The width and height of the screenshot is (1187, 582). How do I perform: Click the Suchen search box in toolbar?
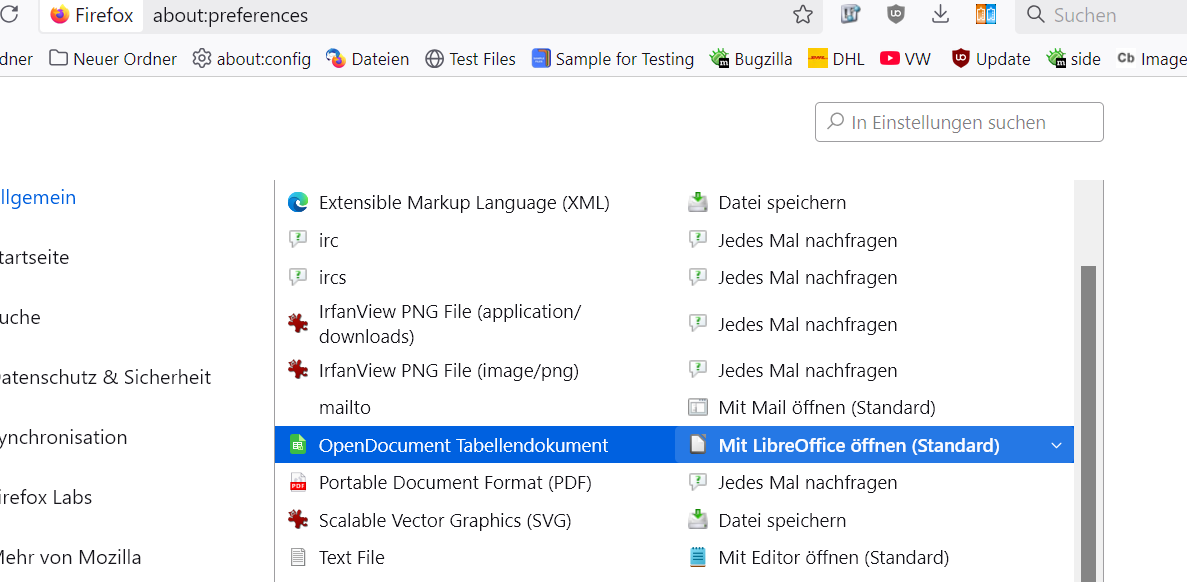point(1100,15)
